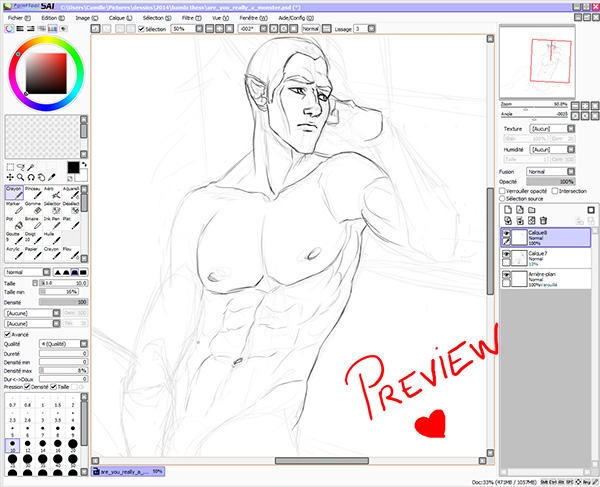This screenshot has width=600, height=487.
Task: Switch to are_you_really_a document tab
Action: click(x=128, y=471)
